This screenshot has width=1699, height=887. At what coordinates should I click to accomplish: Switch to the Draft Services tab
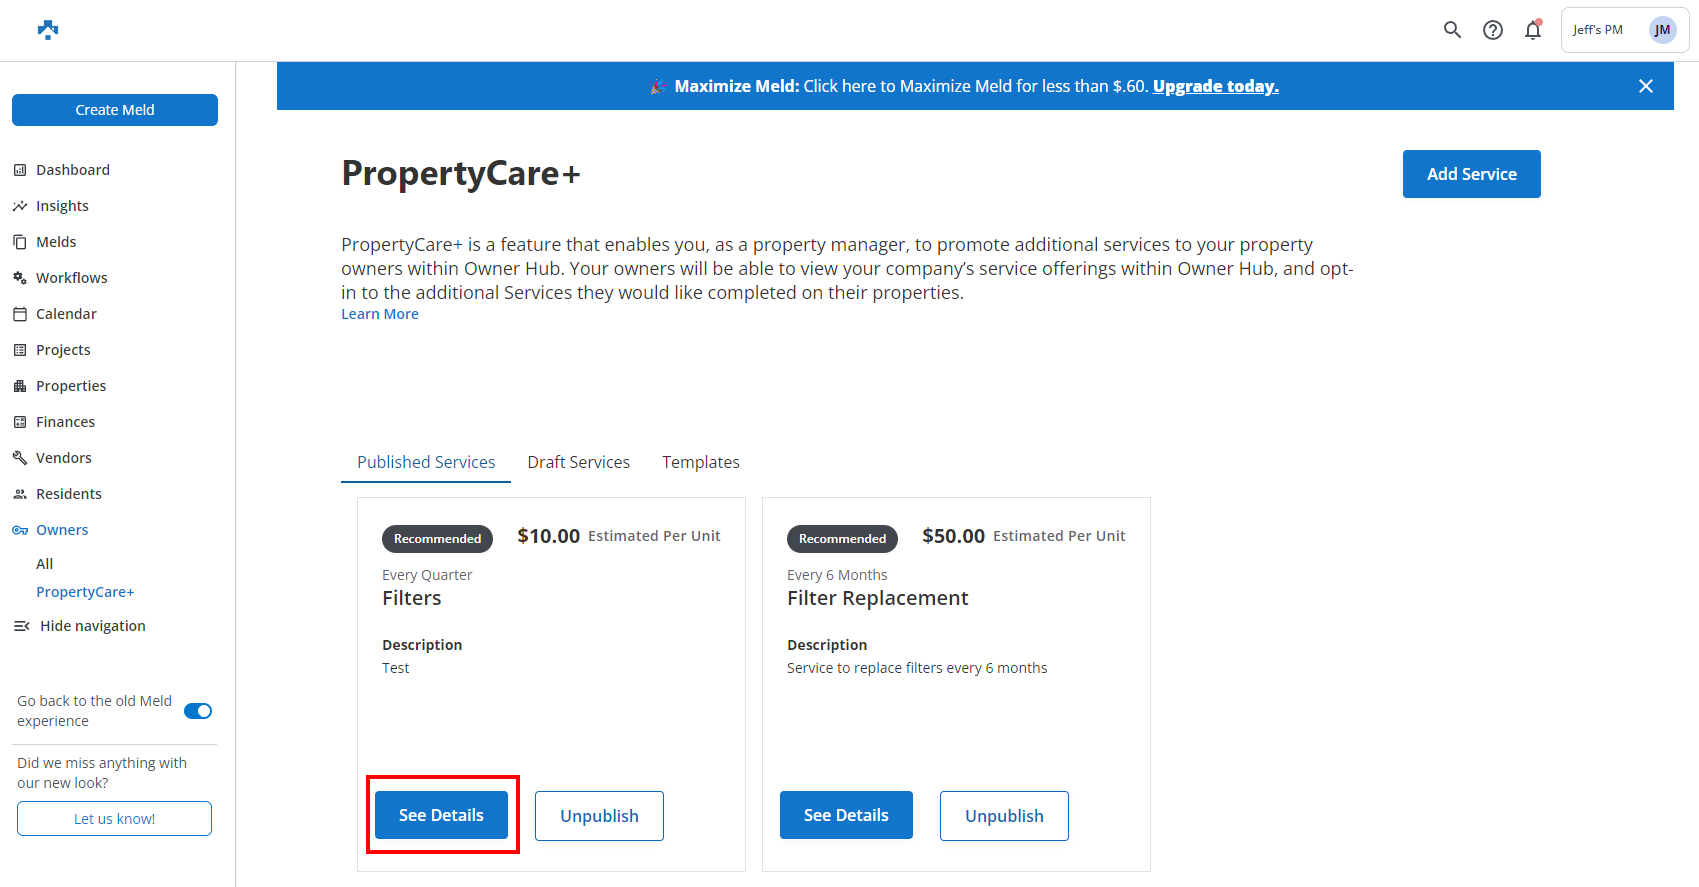pyautogui.click(x=578, y=462)
